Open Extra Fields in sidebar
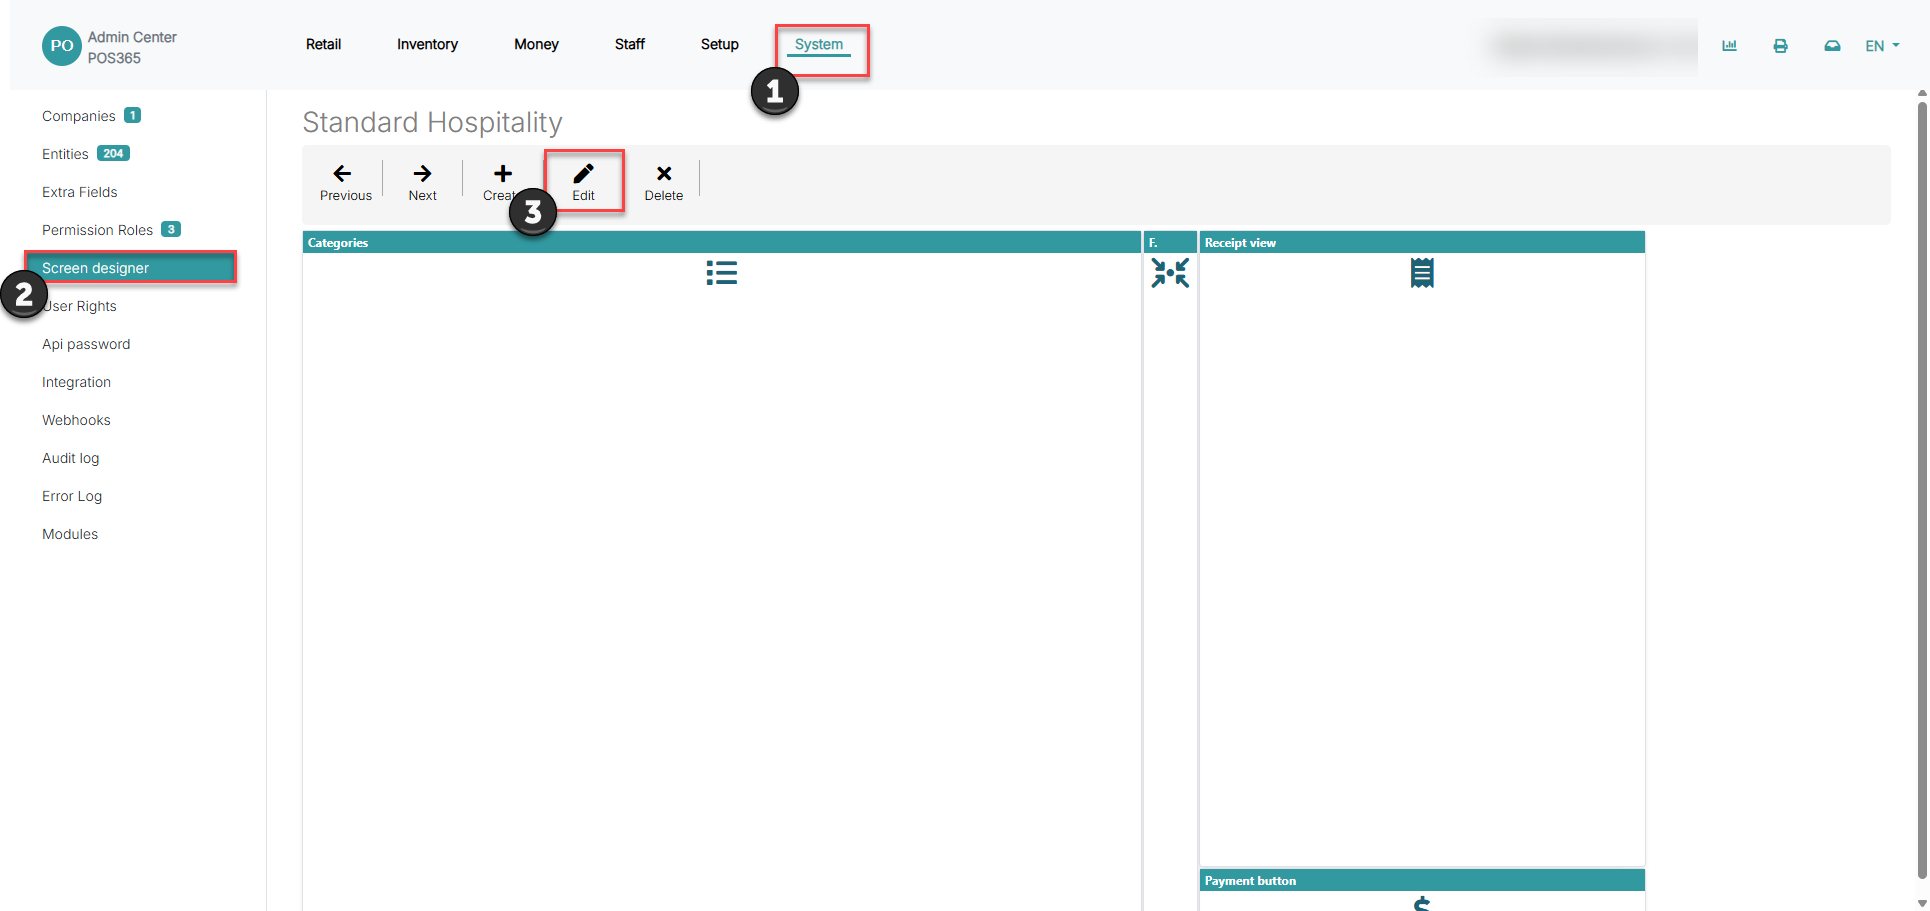Viewport: 1930px width, 911px height. point(80,192)
